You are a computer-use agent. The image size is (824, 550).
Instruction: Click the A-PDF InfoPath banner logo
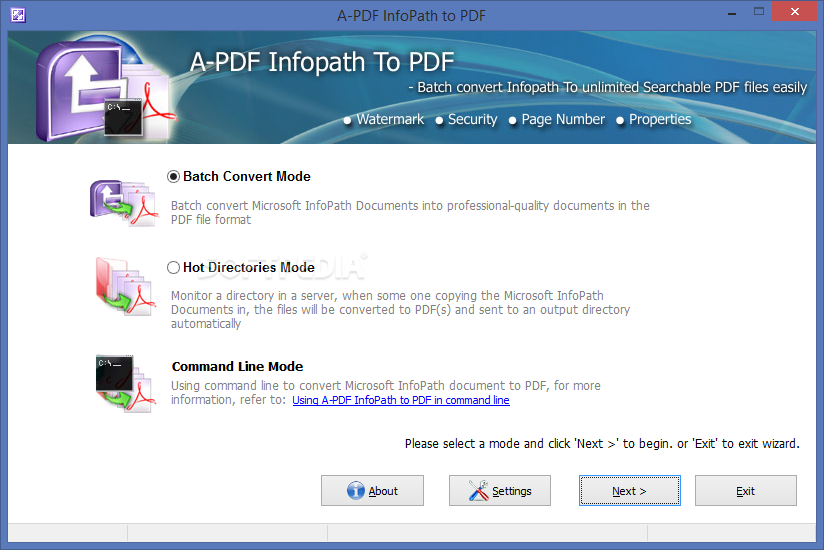105,88
